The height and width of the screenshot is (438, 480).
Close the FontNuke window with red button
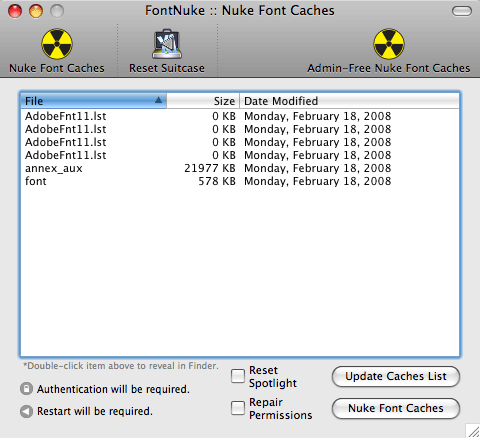click(x=15, y=11)
